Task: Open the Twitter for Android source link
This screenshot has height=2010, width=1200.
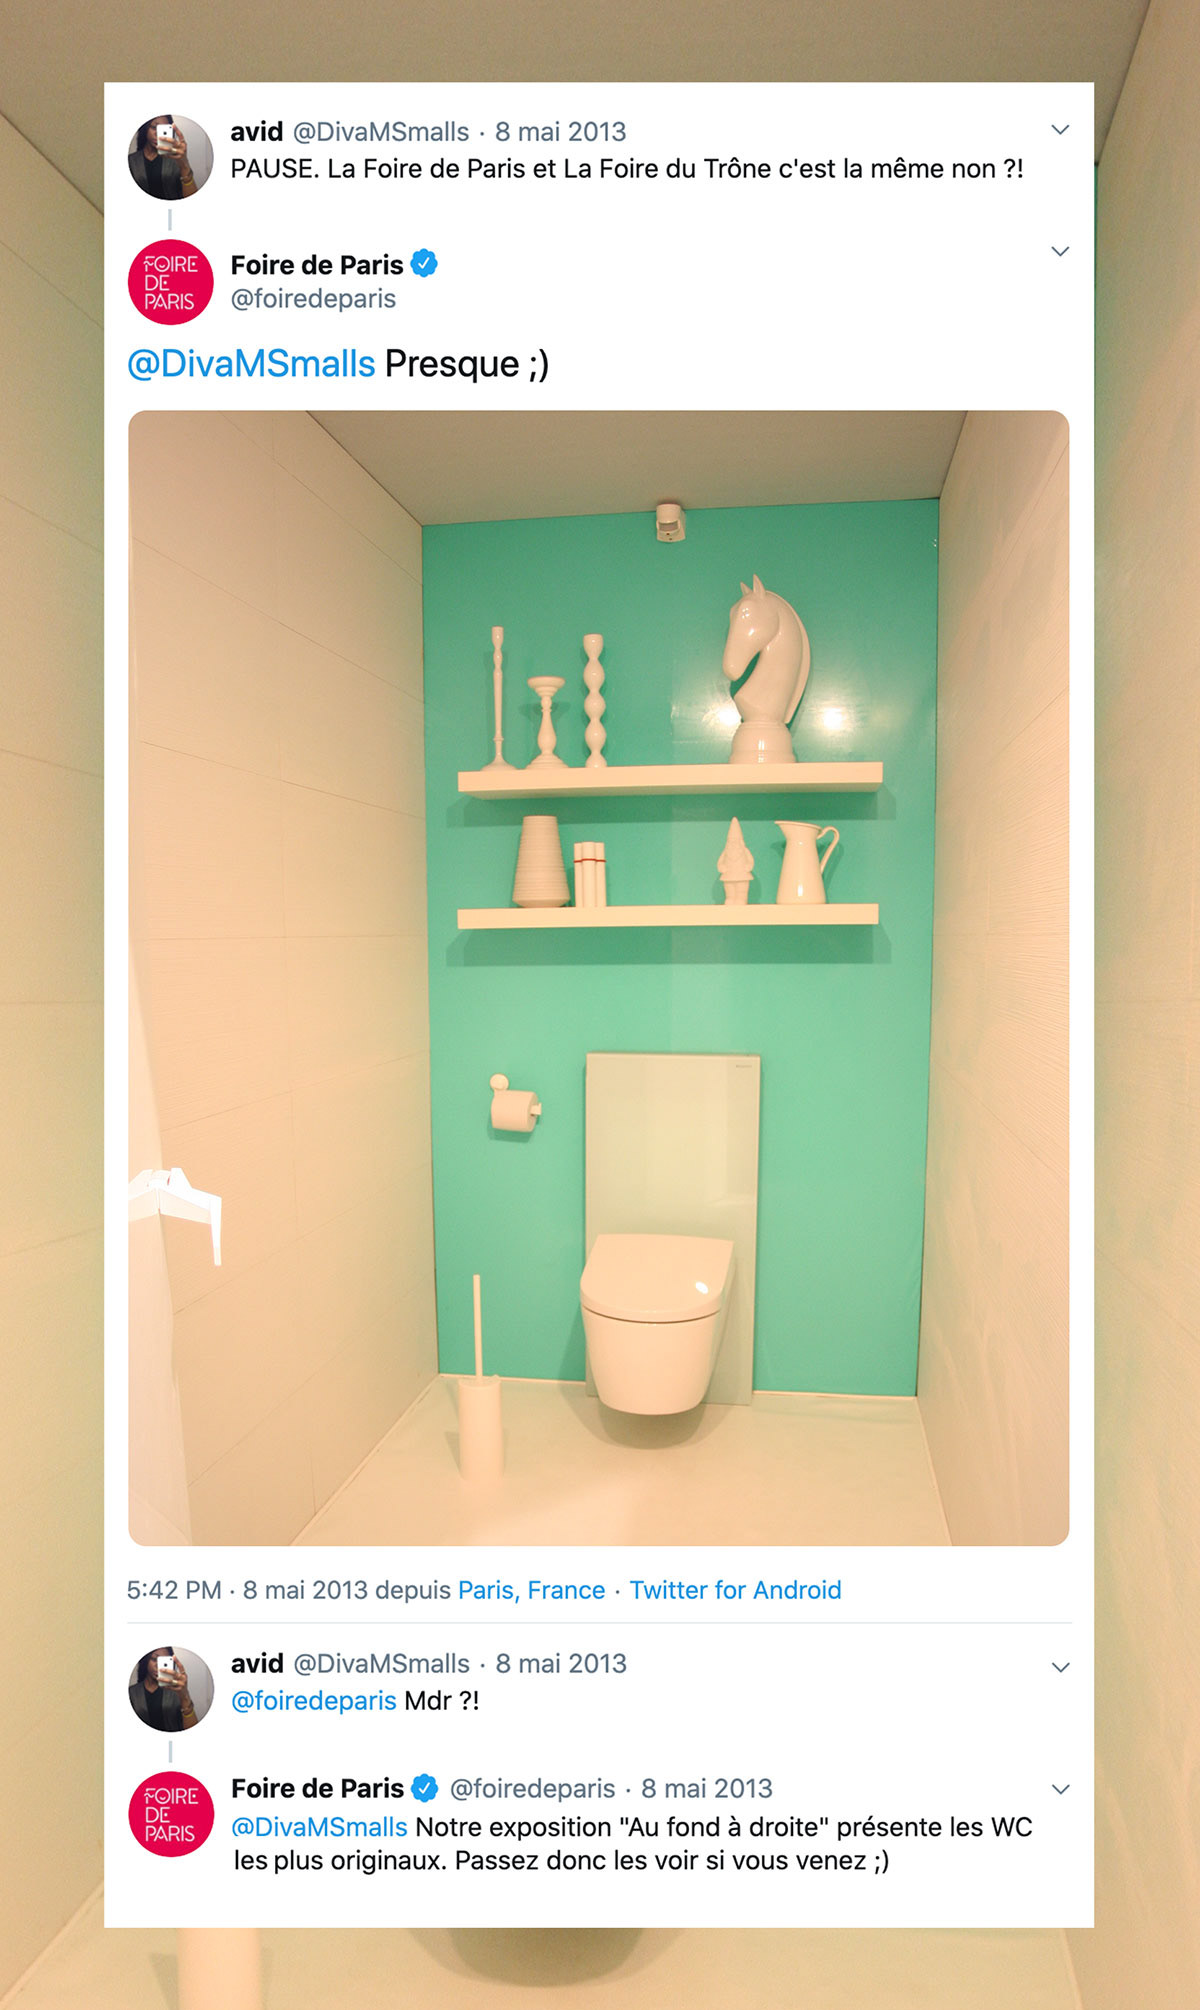Action: pos(735,1590)
